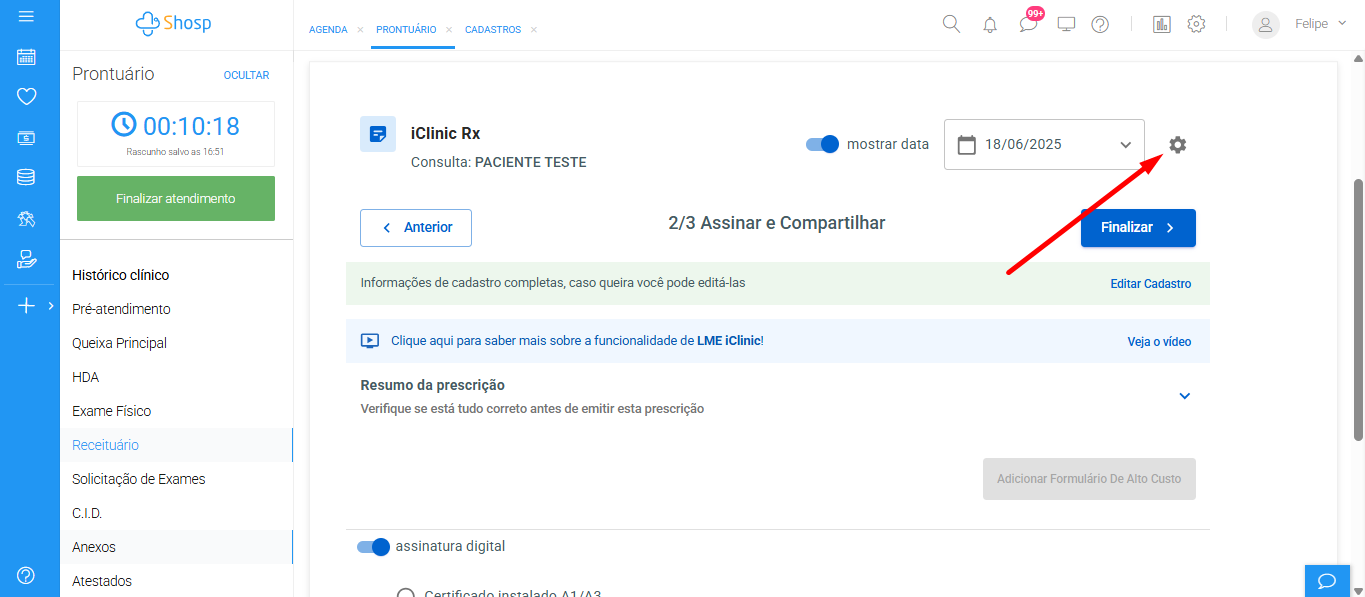Open the help question mark at sidebar bottom
This screenshot has height=597, width=1365.
click(x=27, y=575)
